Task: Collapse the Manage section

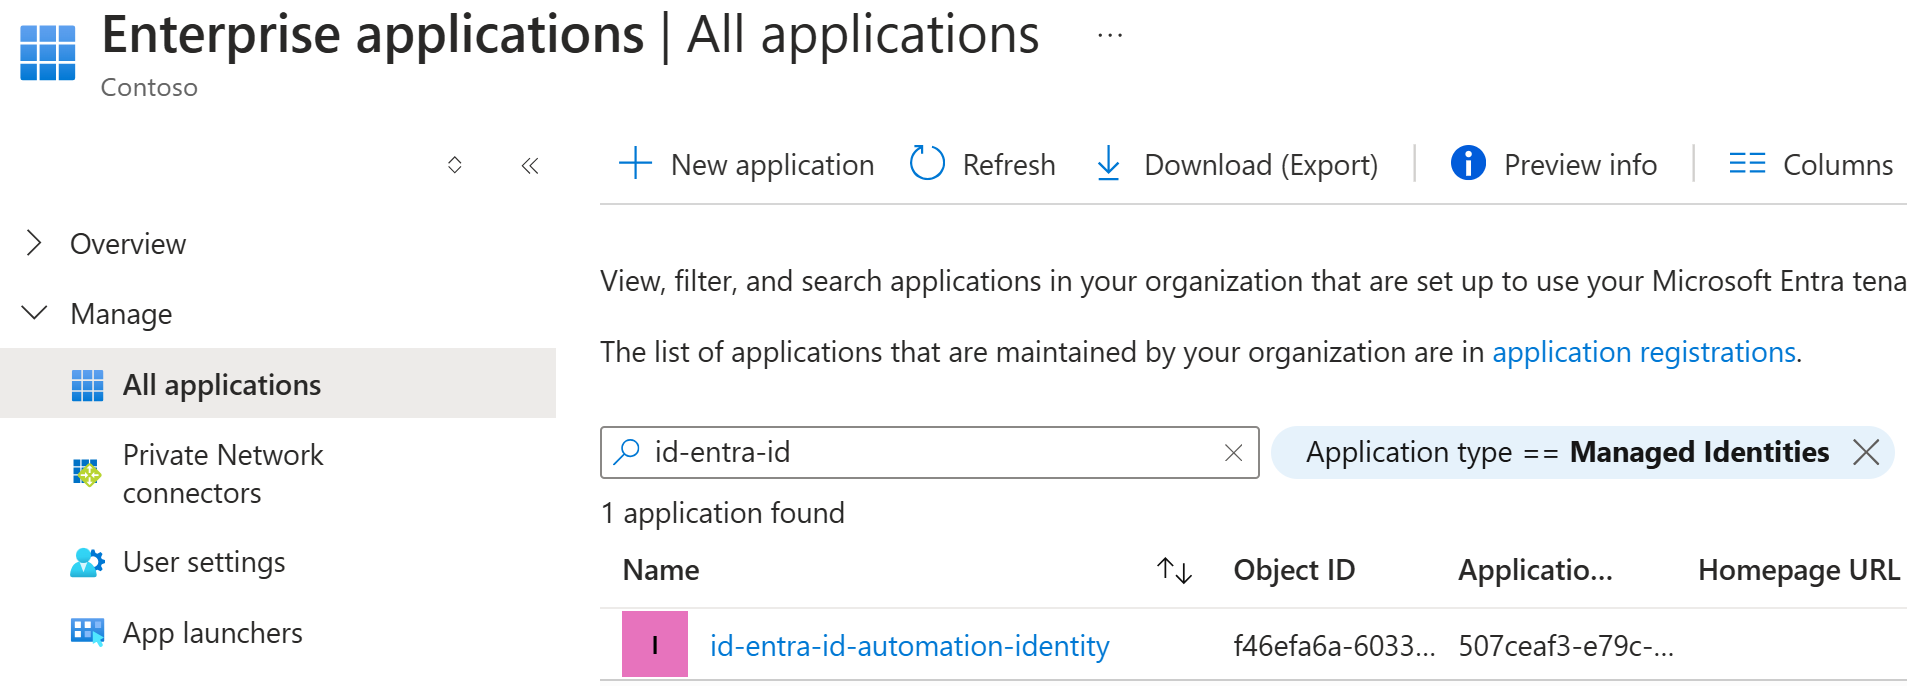Action: 34,313
